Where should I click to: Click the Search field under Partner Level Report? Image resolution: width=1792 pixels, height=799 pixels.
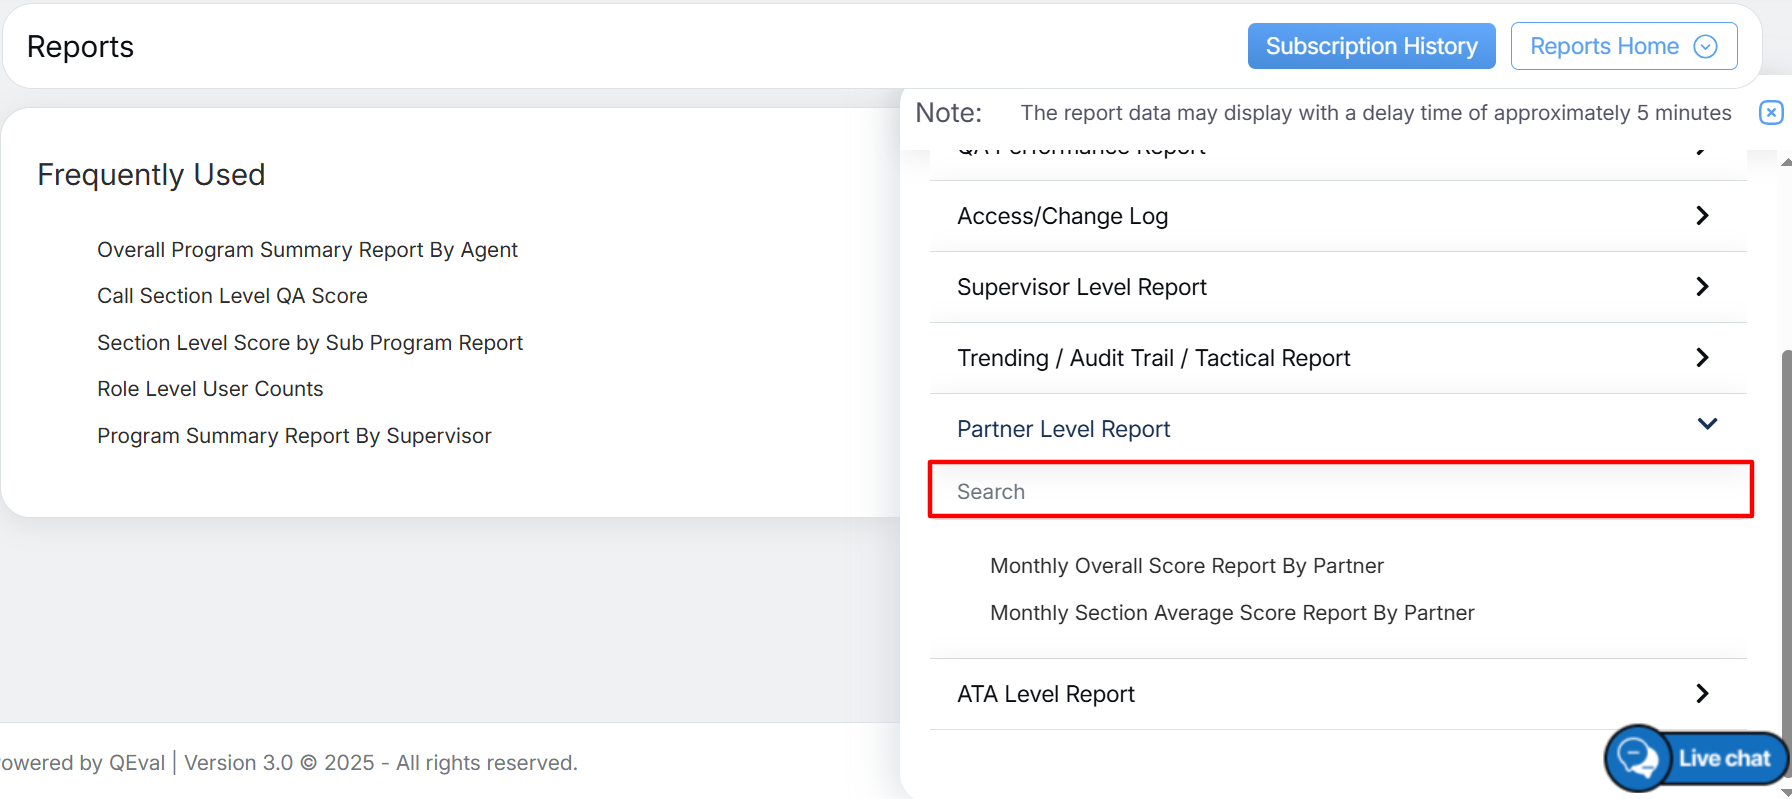(x=1340, y=491)
